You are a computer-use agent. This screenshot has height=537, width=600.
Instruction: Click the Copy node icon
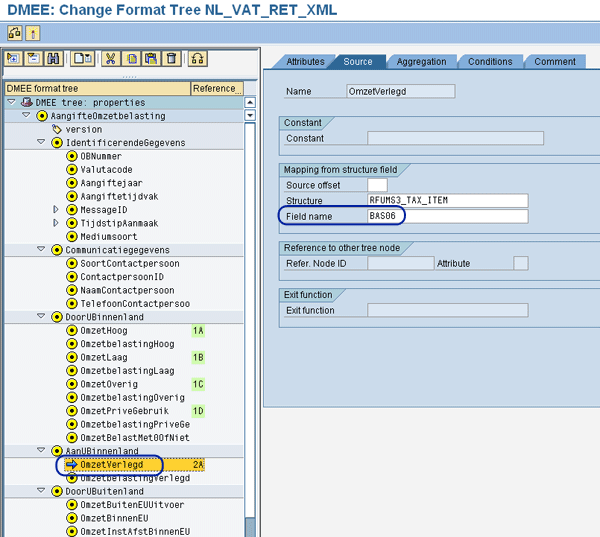[131, 59]
